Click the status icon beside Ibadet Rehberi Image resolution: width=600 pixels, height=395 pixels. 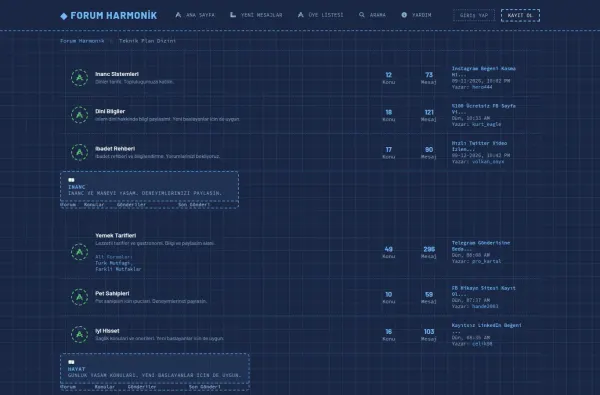(x=80, y=152)
